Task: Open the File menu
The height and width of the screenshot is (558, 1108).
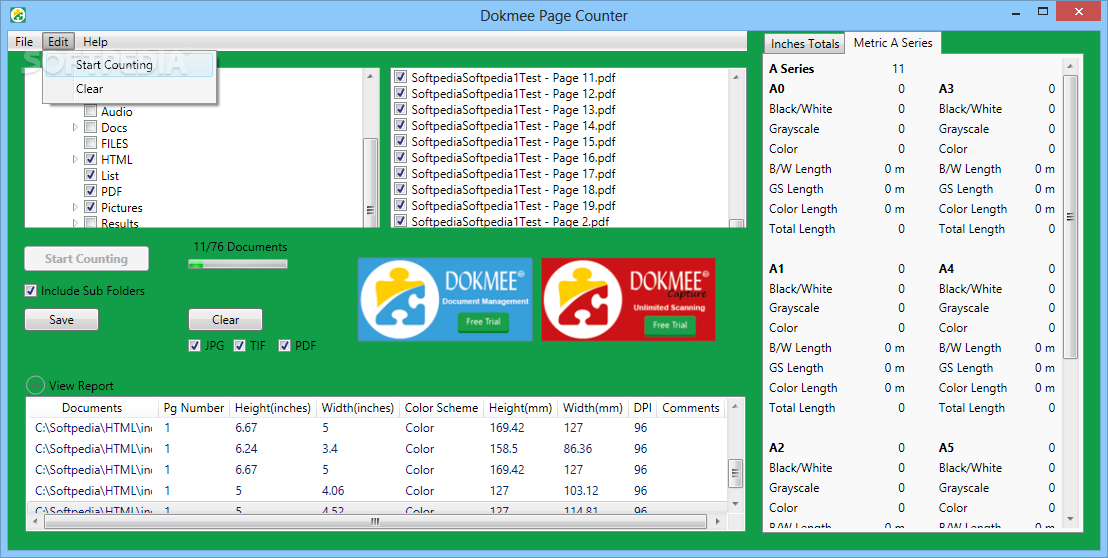Action: (24, 42)
